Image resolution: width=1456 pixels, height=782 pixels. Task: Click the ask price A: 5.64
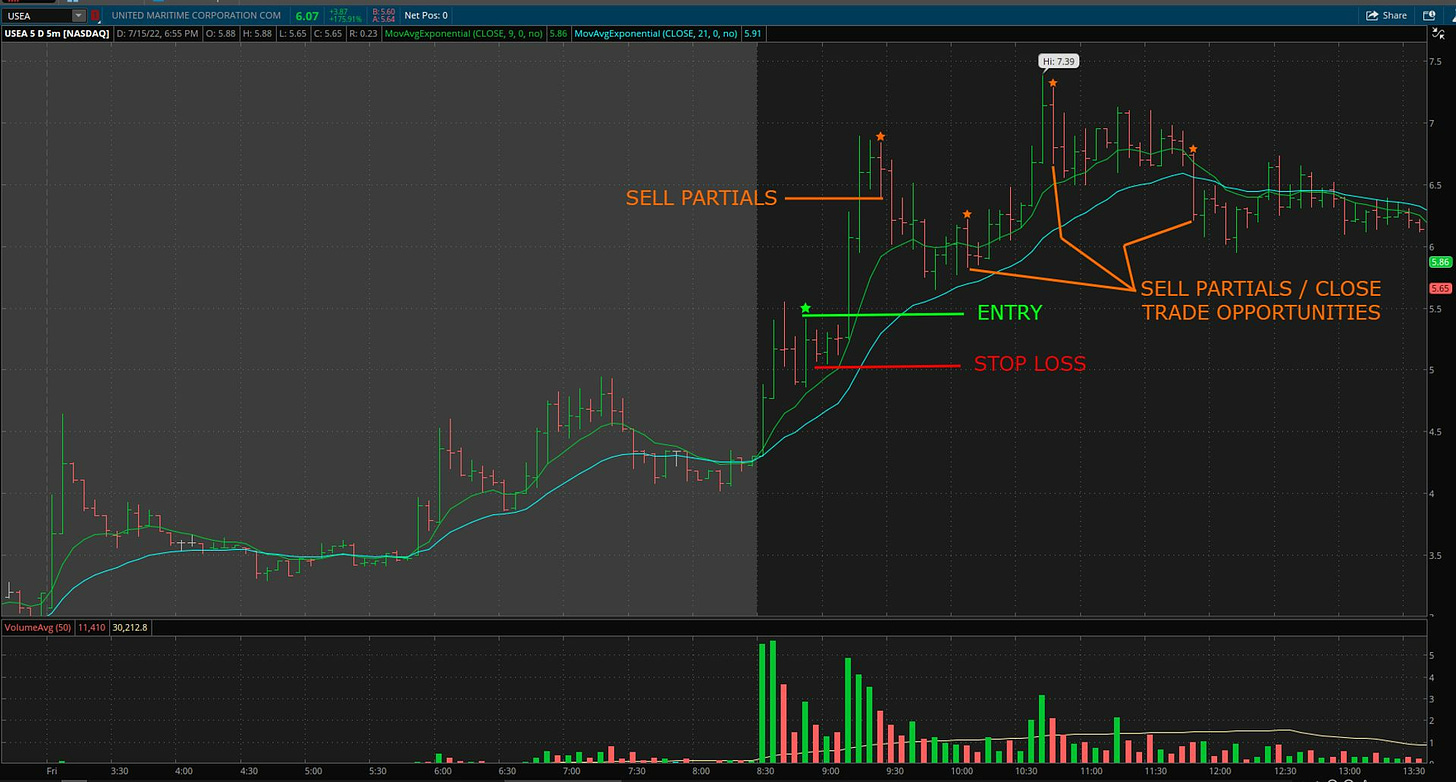[x=384, y=20]
